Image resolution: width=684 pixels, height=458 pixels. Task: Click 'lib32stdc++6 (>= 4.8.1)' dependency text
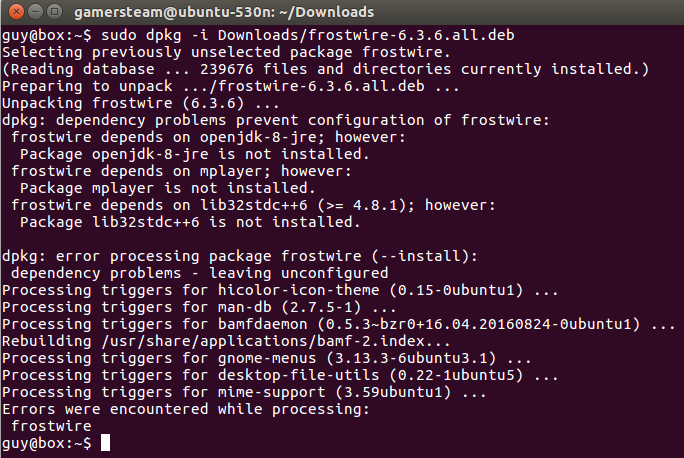(308, 205)
